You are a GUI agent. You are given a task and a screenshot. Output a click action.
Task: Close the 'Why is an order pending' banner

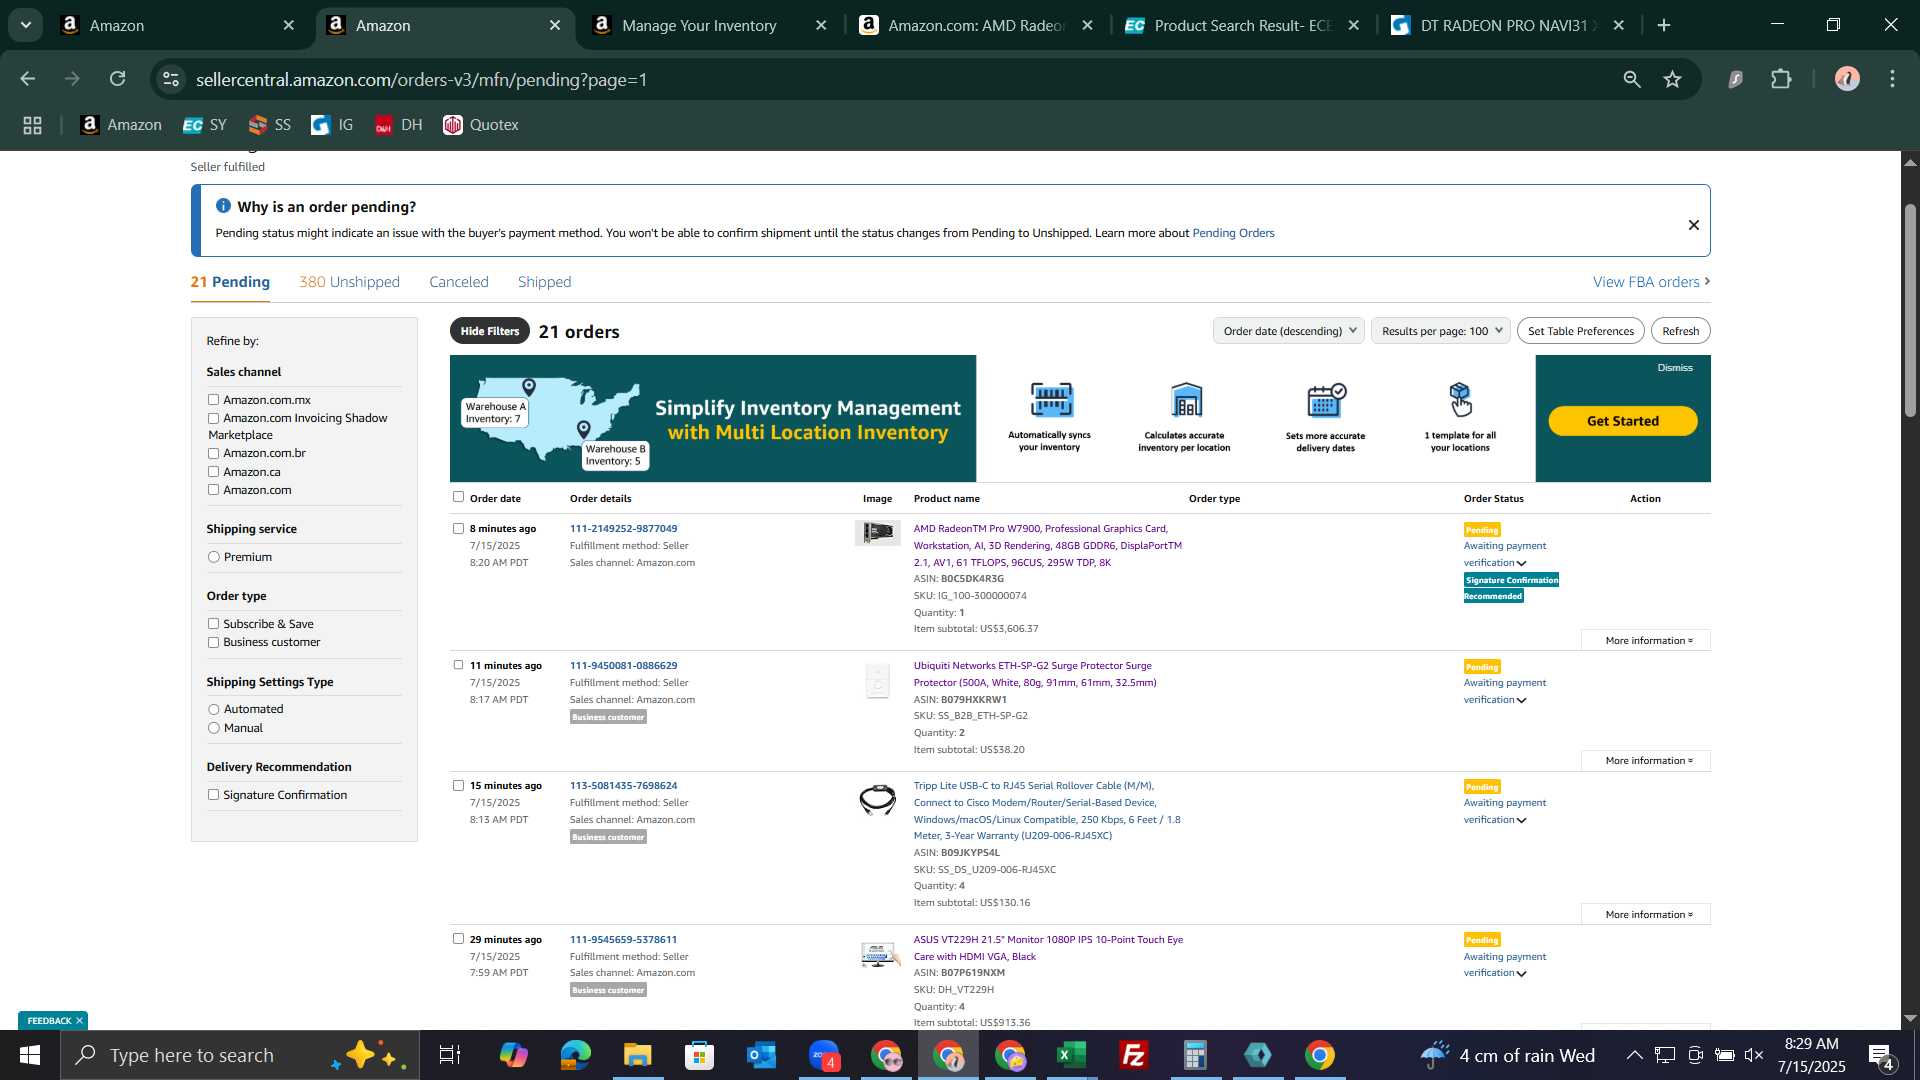(x=1694, y=225)
